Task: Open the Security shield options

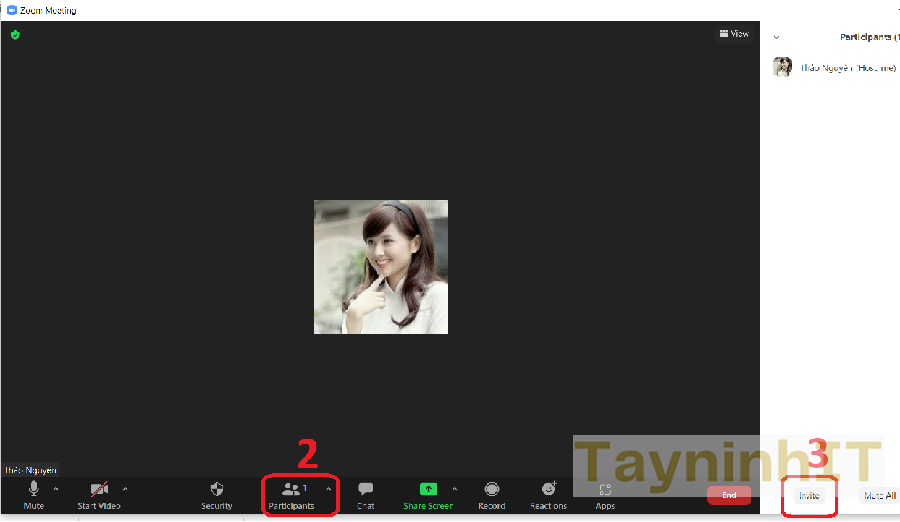Action: pos(217,490)
